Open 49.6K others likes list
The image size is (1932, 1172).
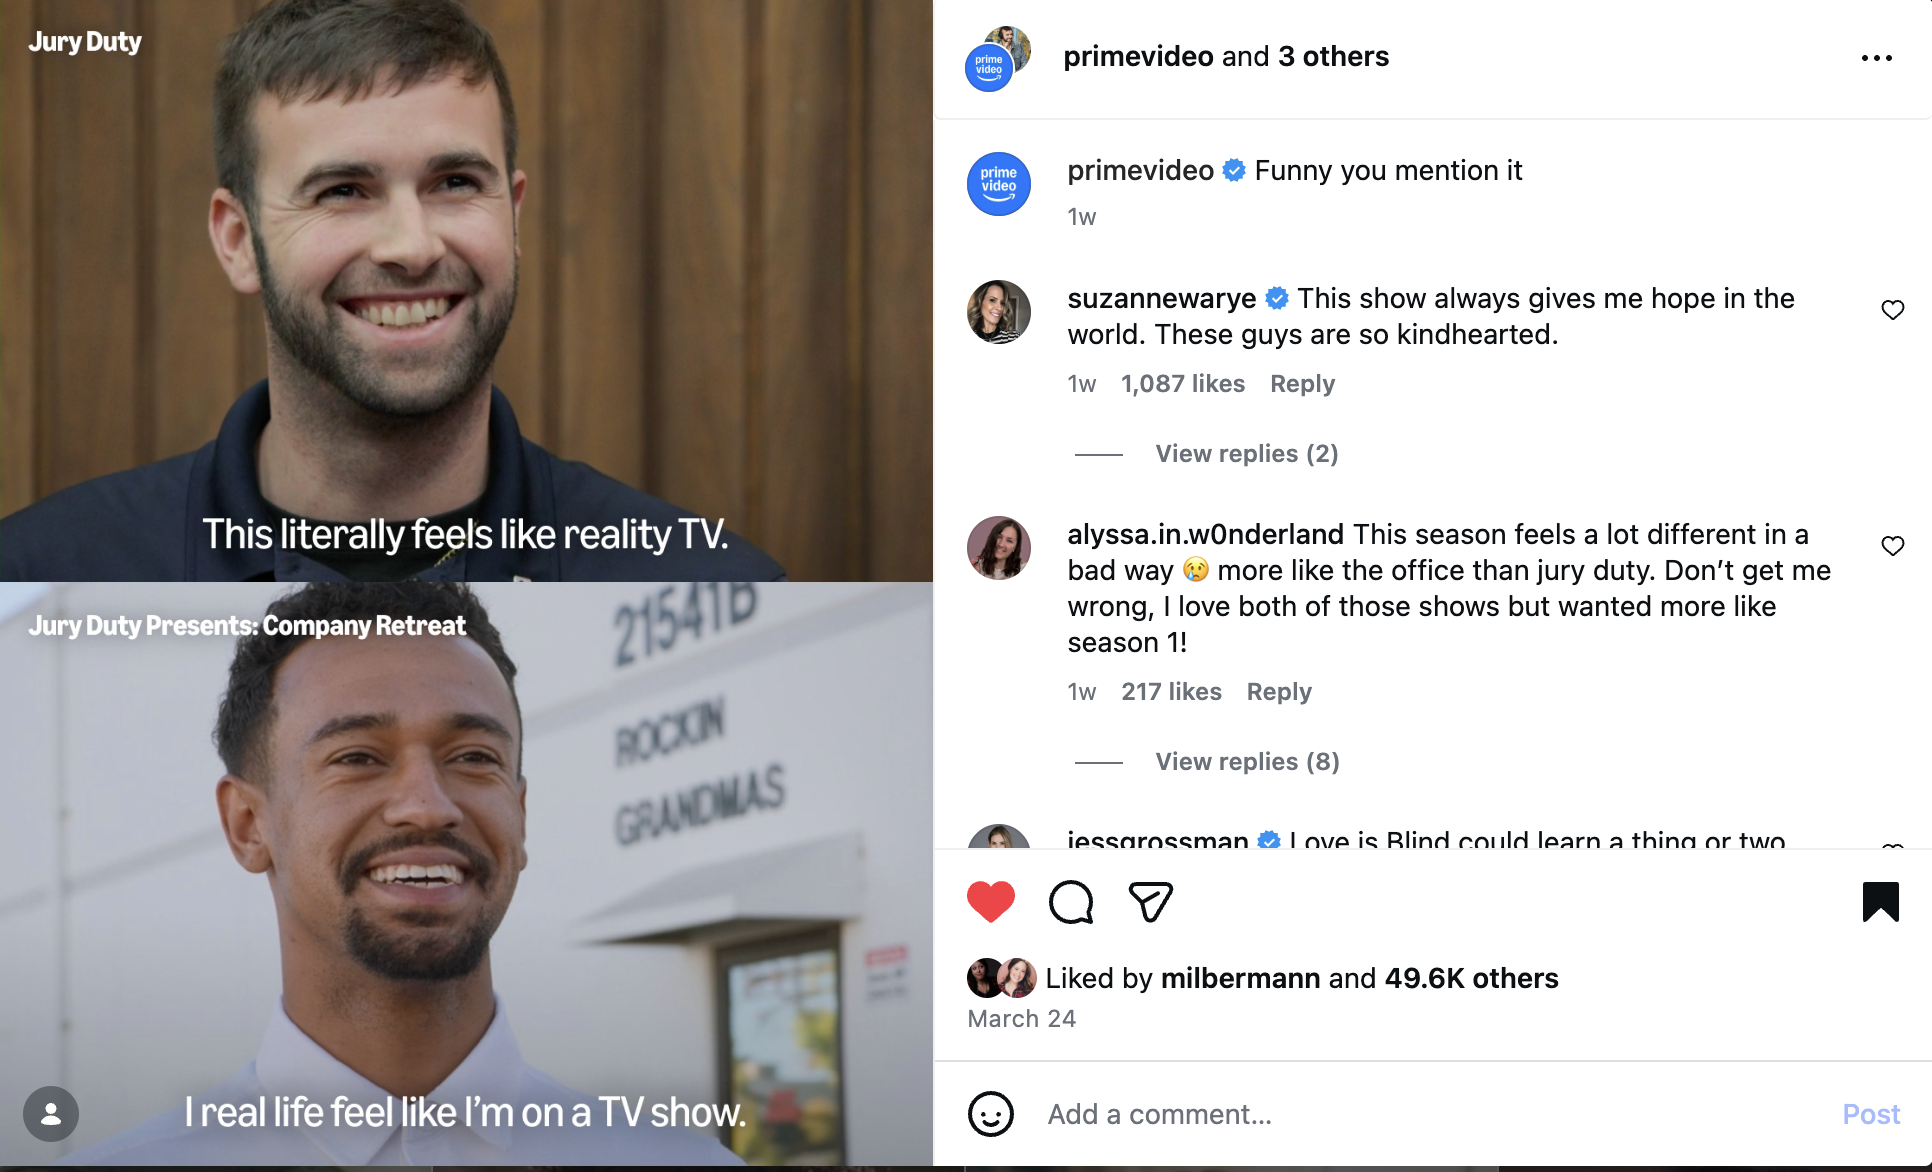click(x=1471, y=978)
